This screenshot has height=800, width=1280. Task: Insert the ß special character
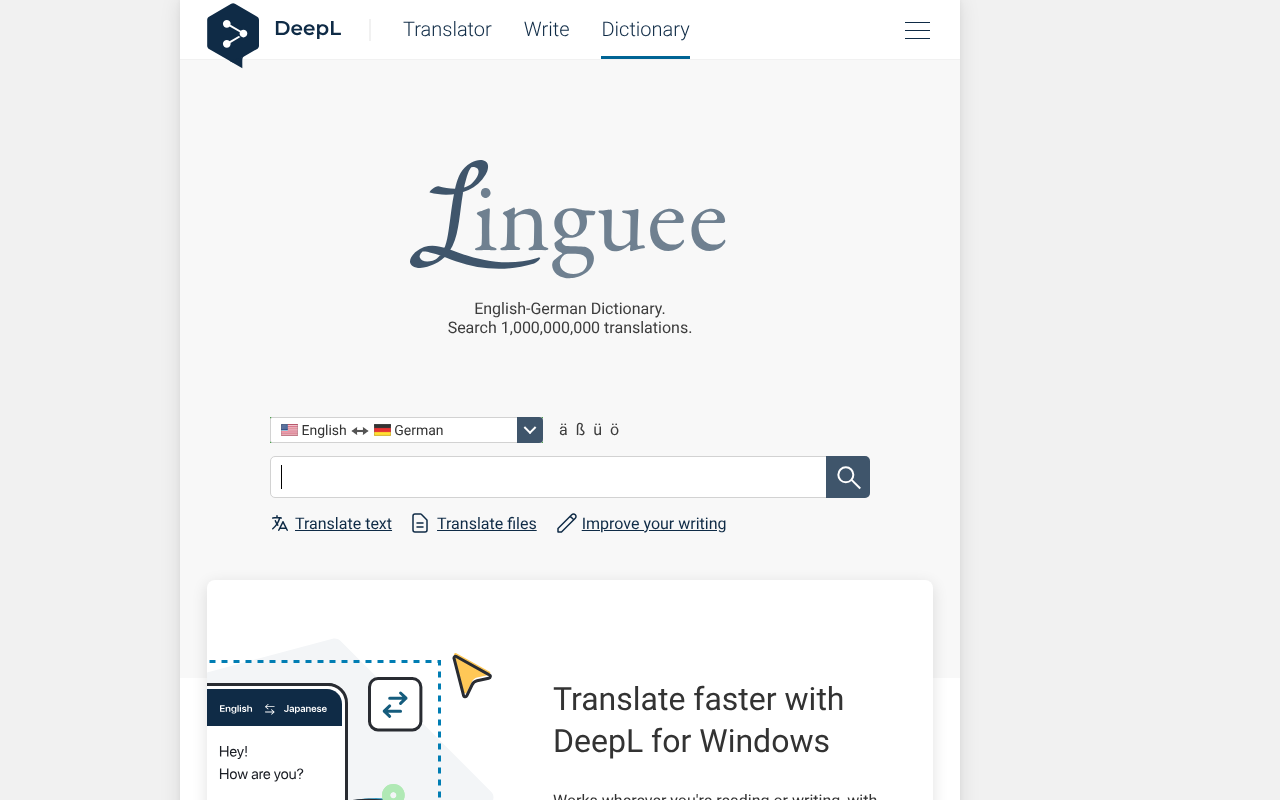click(580, 430)
